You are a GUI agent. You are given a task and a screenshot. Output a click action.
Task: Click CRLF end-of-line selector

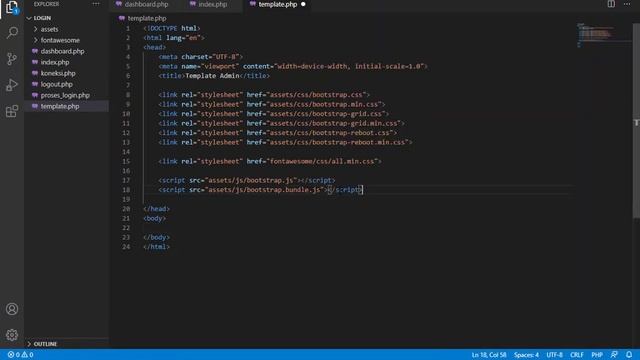click(577, 355)
